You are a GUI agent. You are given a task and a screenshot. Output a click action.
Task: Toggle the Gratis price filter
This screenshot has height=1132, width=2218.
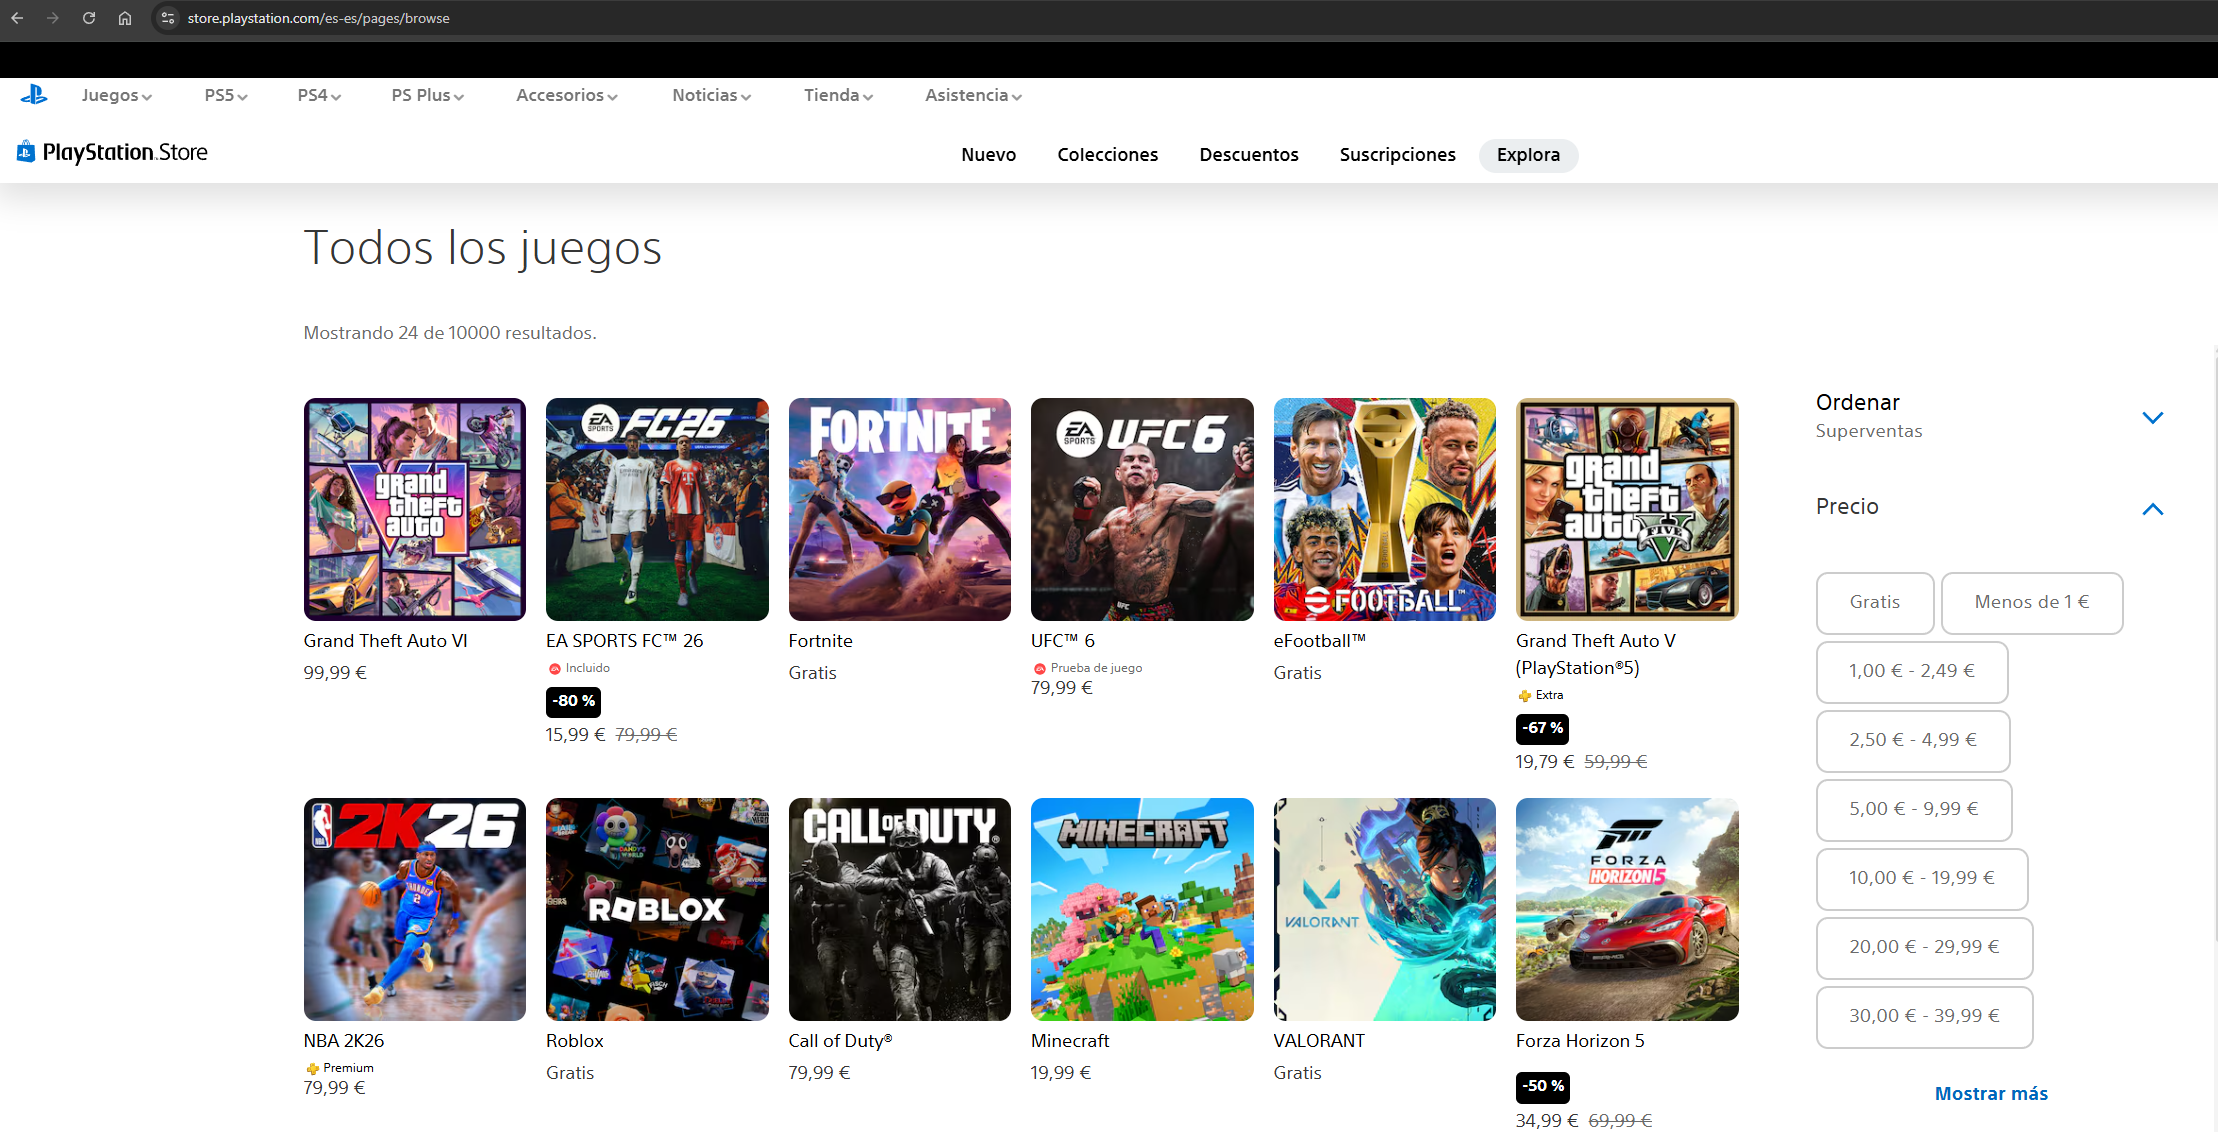[1875, 602]
